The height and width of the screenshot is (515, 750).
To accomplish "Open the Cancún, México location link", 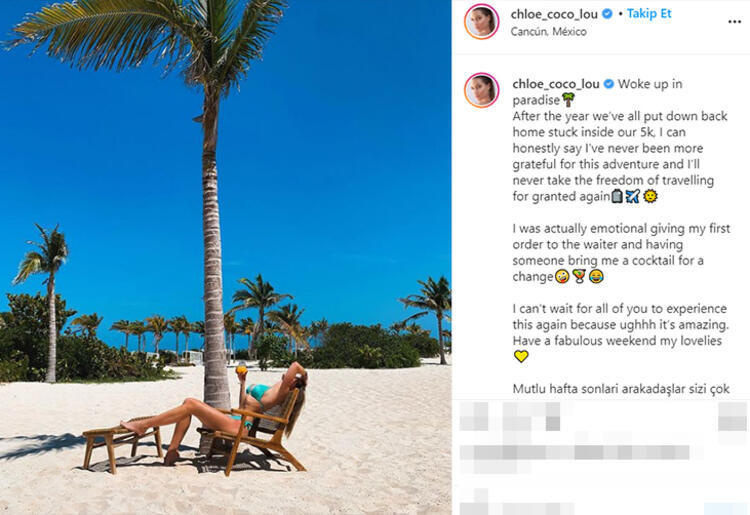I will [x=548, y=32].
